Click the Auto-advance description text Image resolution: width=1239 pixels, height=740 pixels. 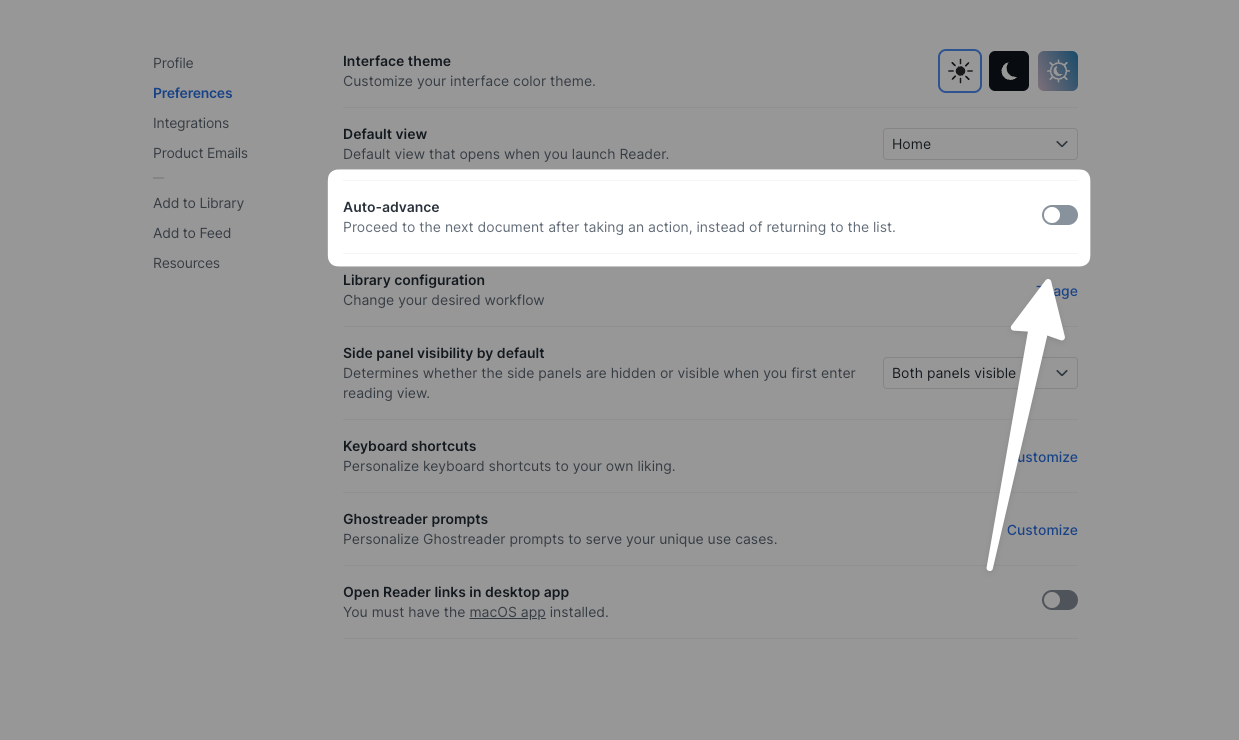[x=619, y=227]
